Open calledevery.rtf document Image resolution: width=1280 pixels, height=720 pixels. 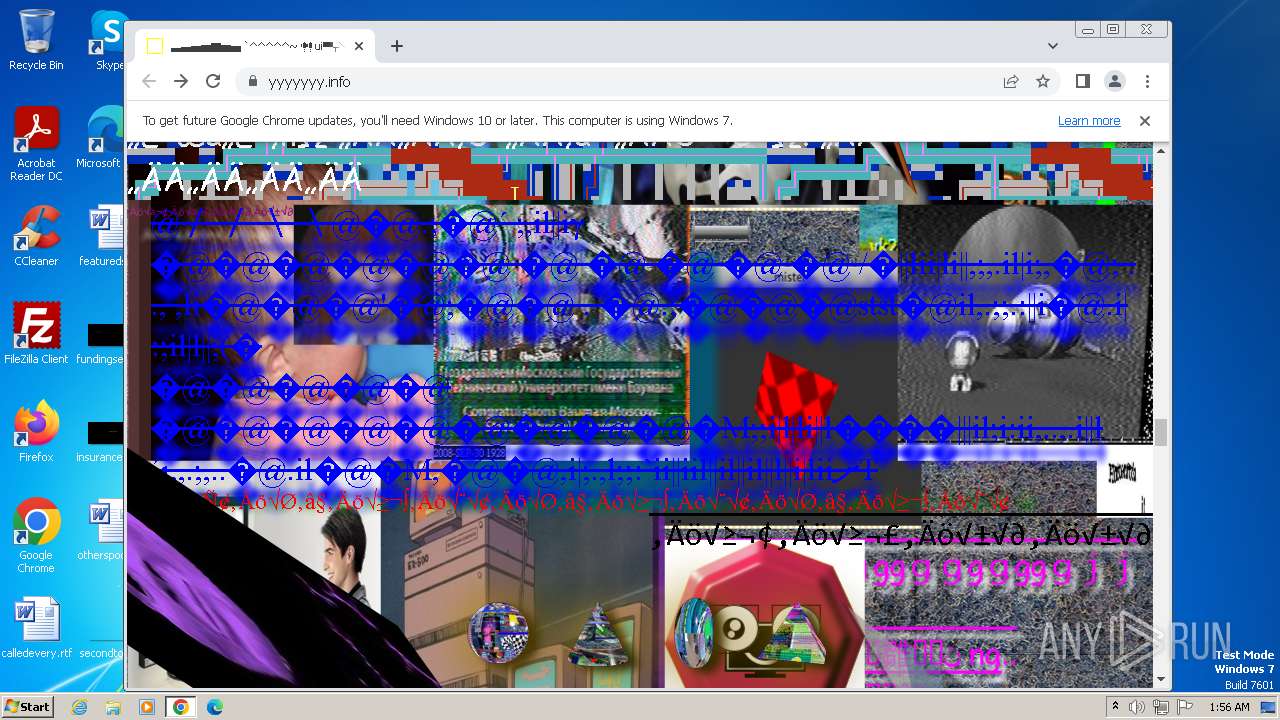[x=36, y=628]
